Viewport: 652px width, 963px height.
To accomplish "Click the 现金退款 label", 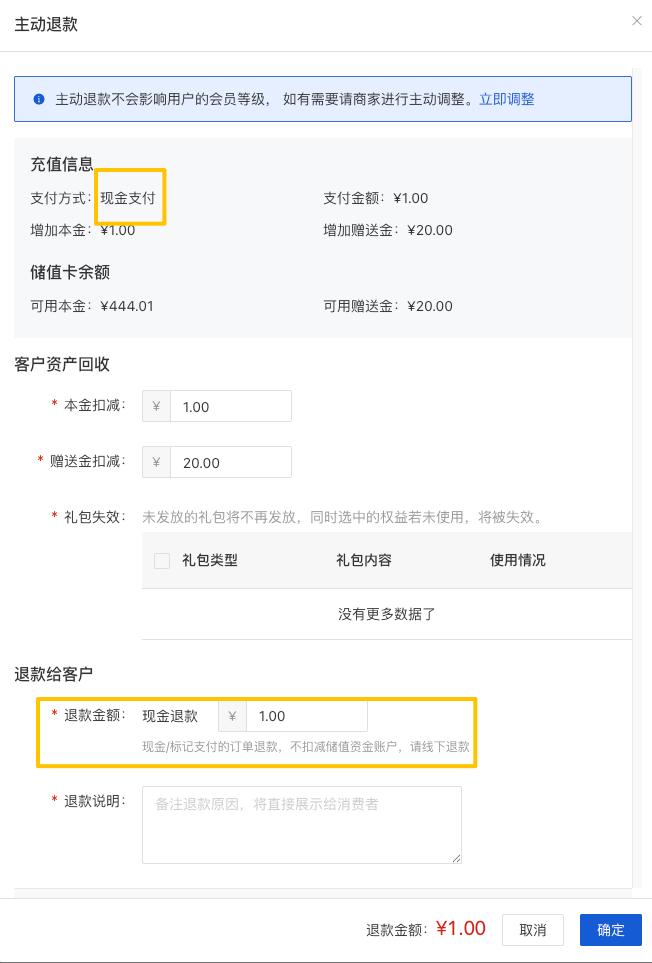I will [x=170, y=716].
